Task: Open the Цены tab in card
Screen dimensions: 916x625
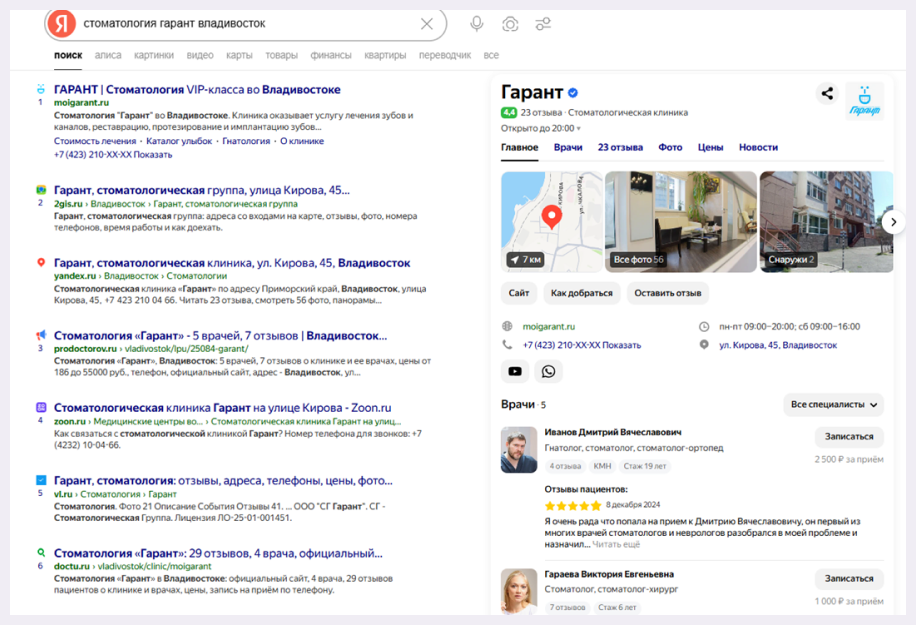Action: (x=710, y=147)
